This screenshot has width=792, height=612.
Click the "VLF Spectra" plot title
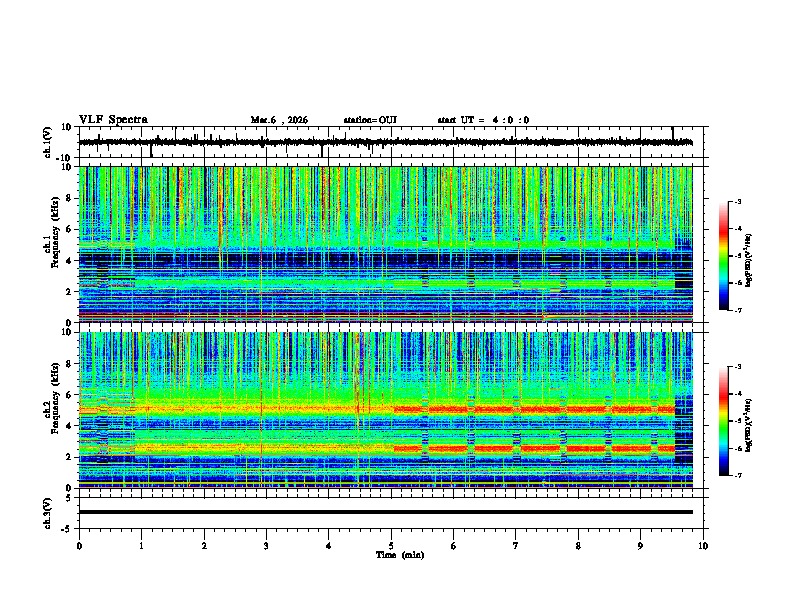[113, 120]
